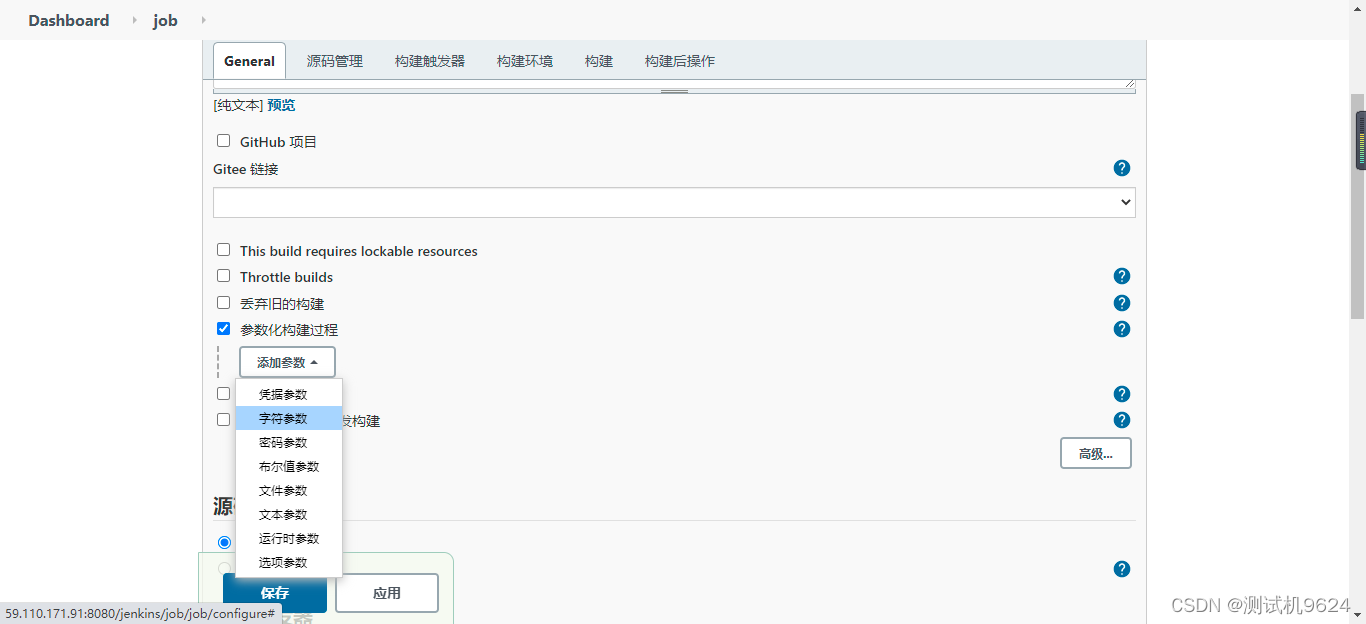
Task: Click description textarea resize handle bar
Action: [674, 90]
